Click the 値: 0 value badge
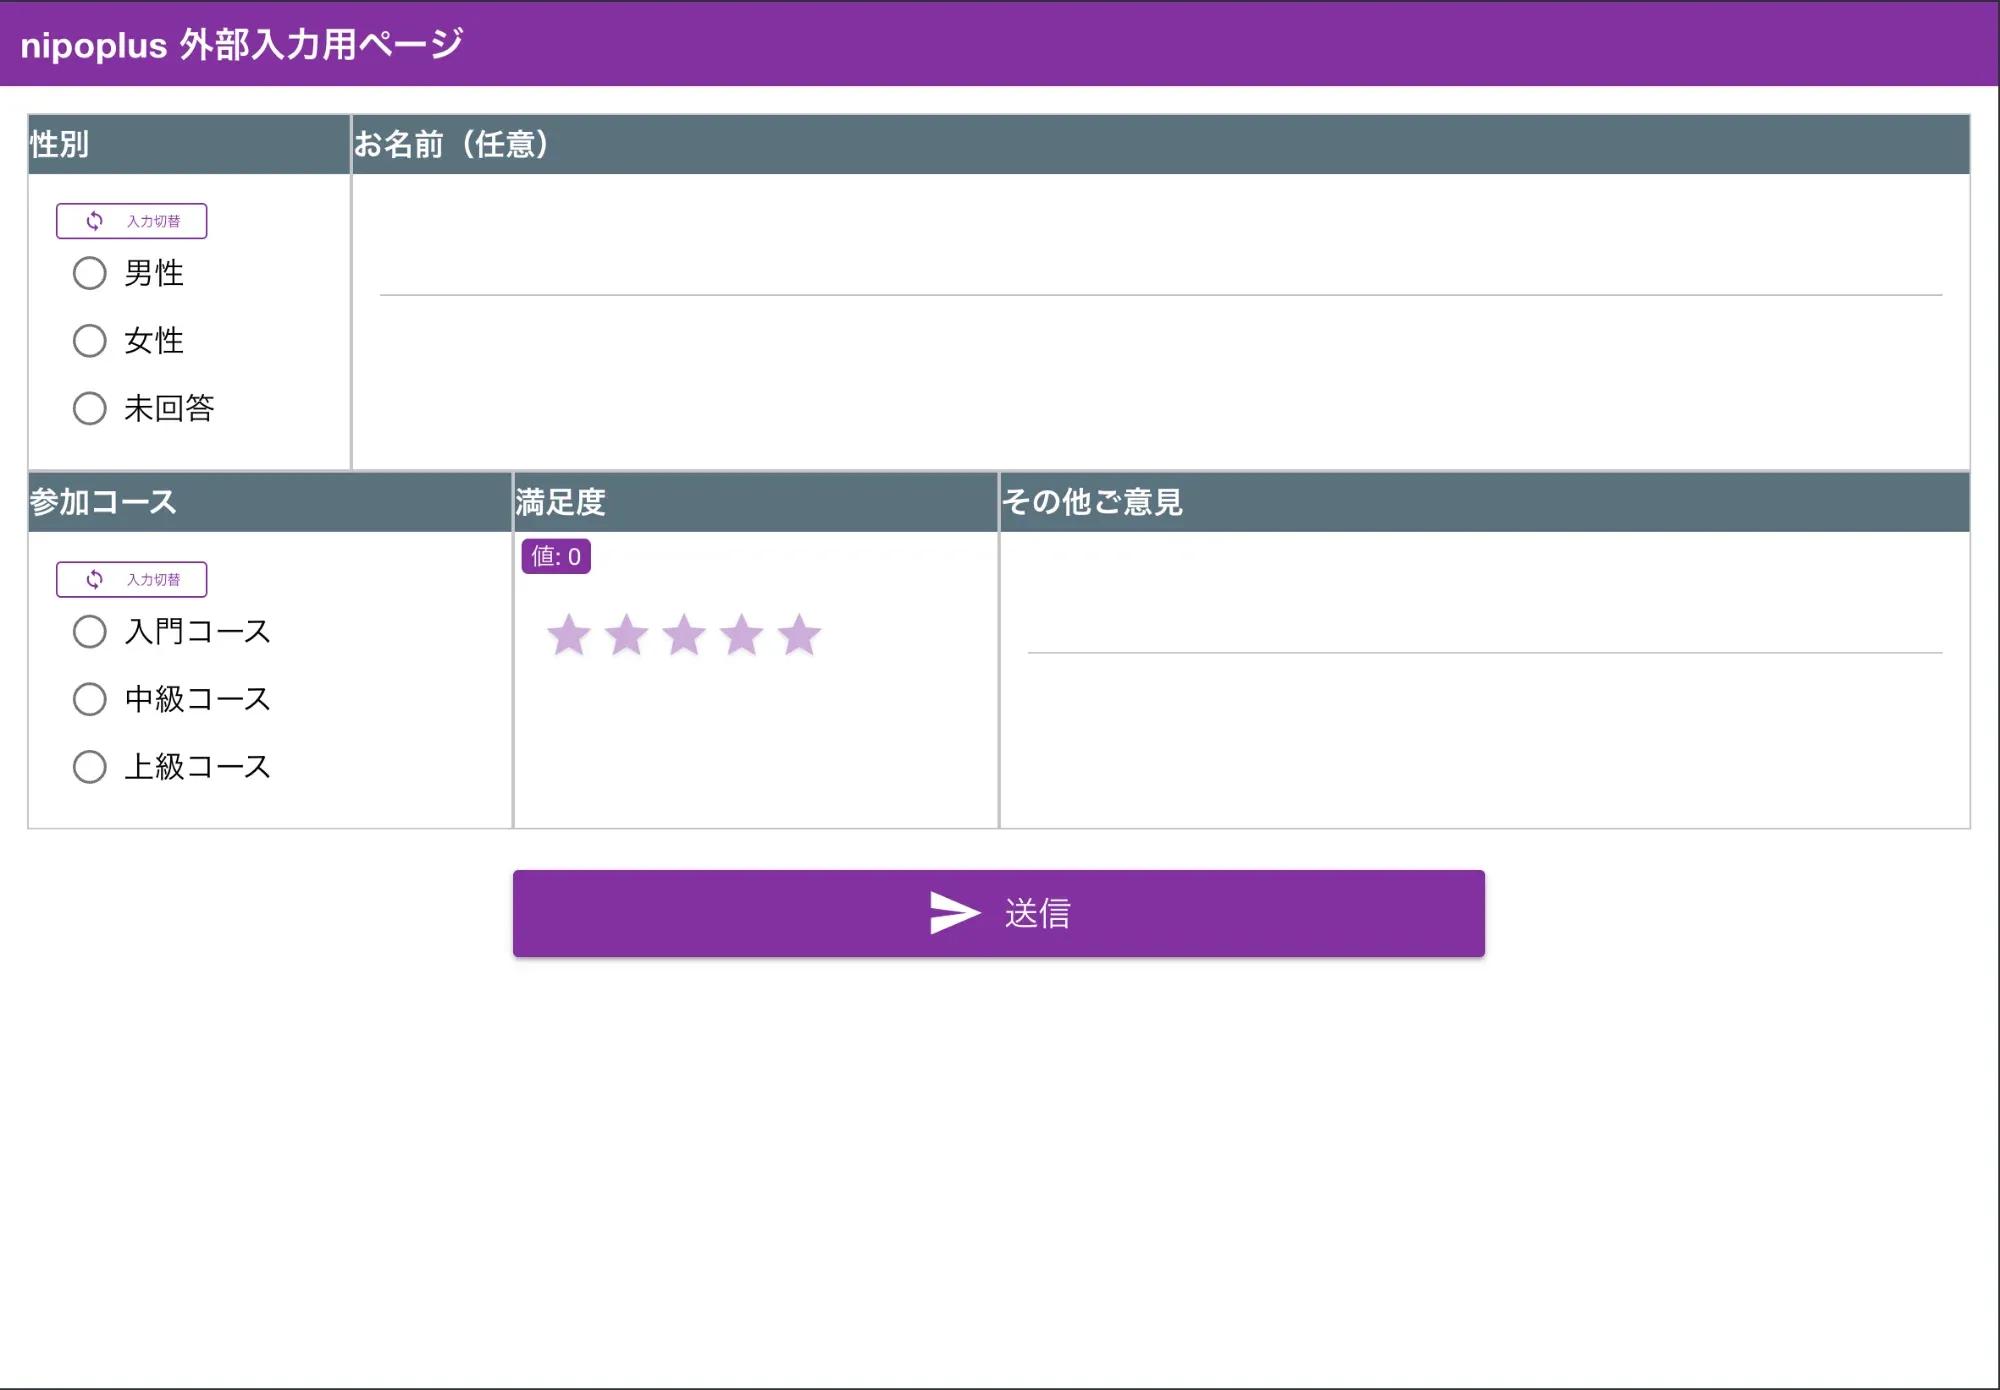The height and width of the screenshot is (1390, 2000). [x=557, y=556]
